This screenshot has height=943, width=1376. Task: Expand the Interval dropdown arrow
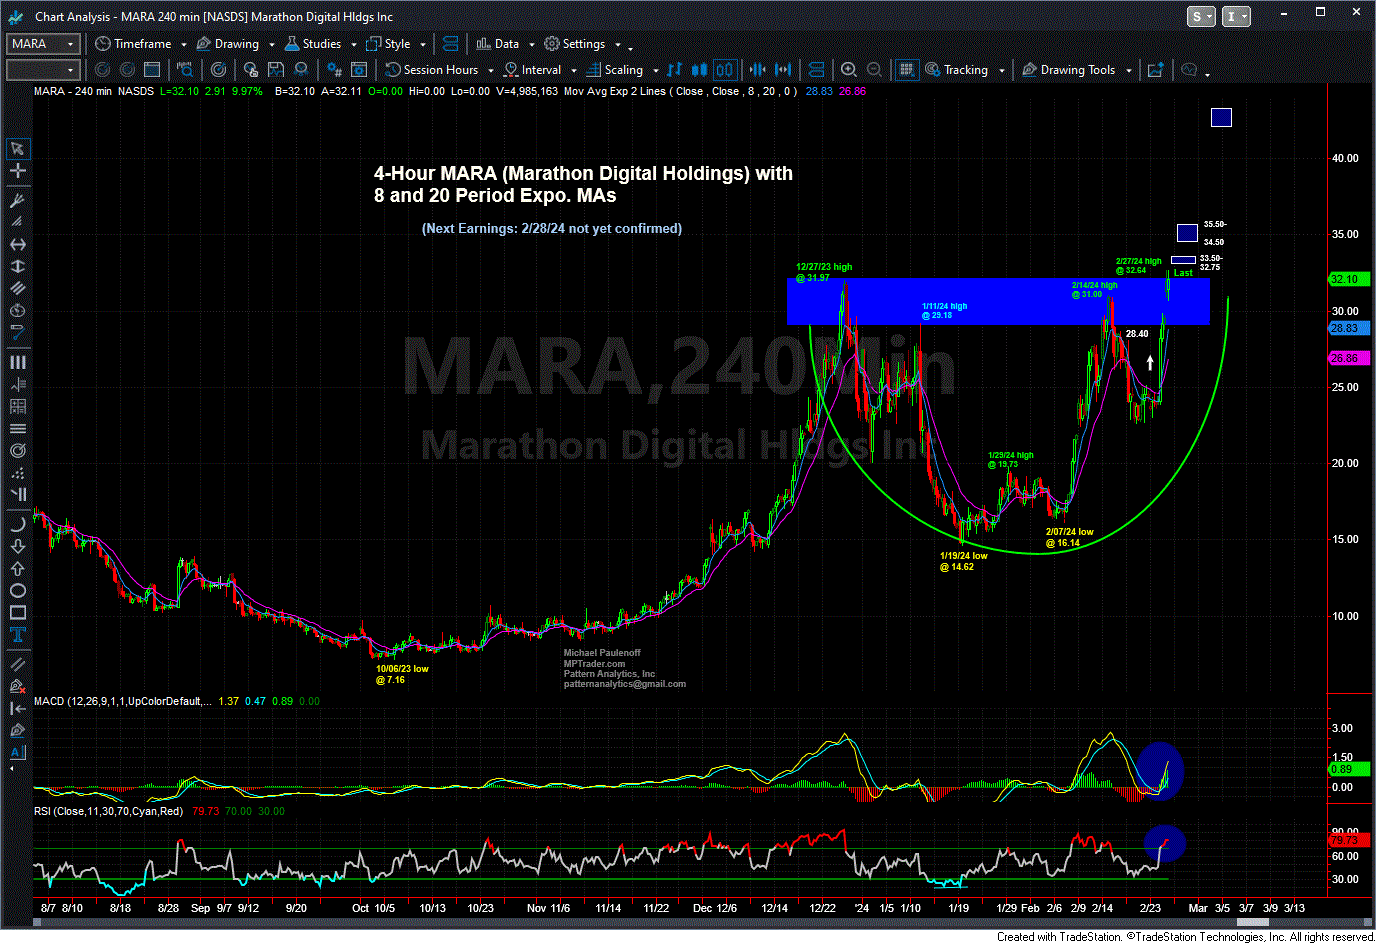574,70
